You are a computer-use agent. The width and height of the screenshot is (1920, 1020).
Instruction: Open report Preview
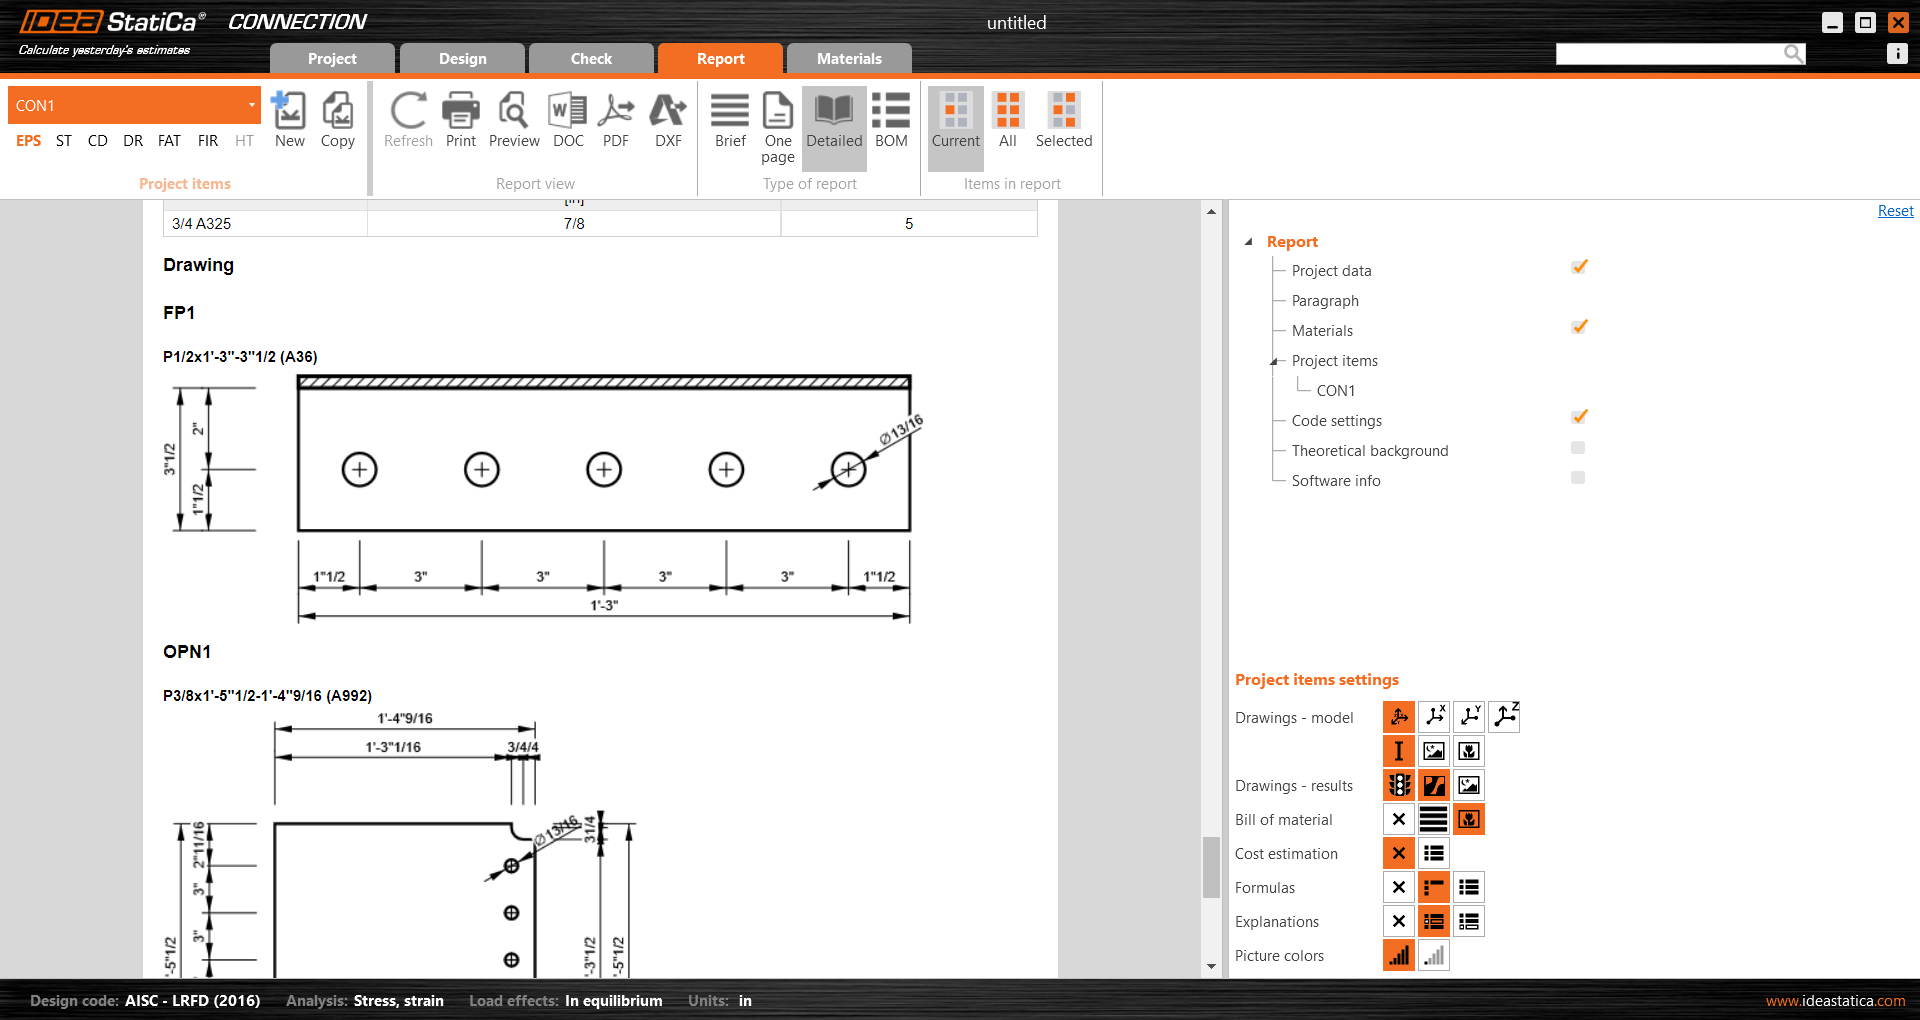click(x=514, y=120)
